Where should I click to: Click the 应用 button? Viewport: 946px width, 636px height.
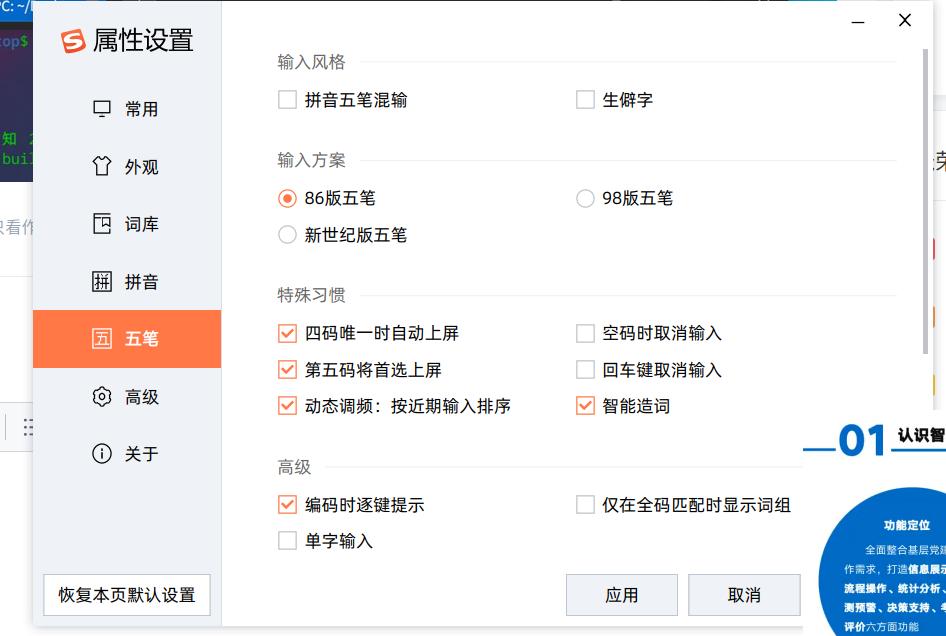coord(622,594)
